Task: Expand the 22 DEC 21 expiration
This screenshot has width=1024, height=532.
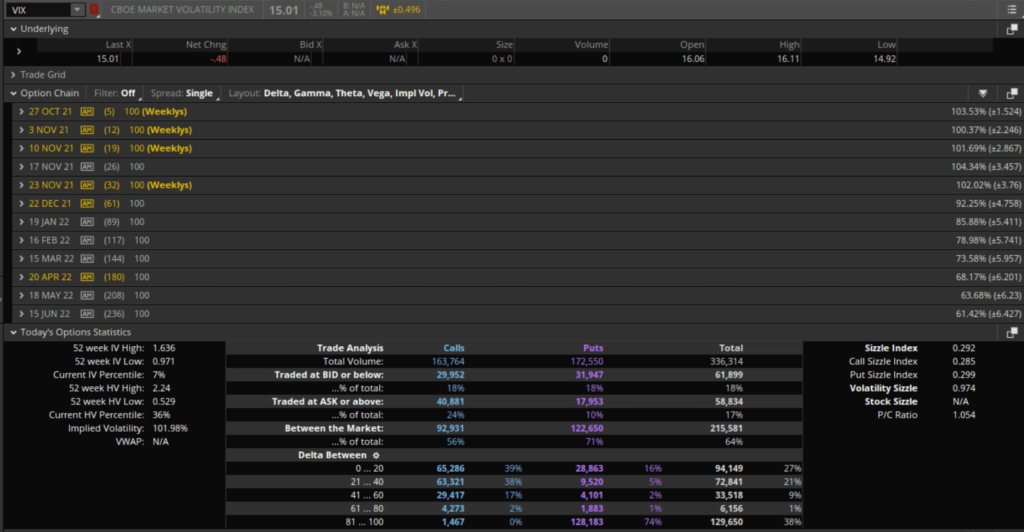Action: point(22,204)
